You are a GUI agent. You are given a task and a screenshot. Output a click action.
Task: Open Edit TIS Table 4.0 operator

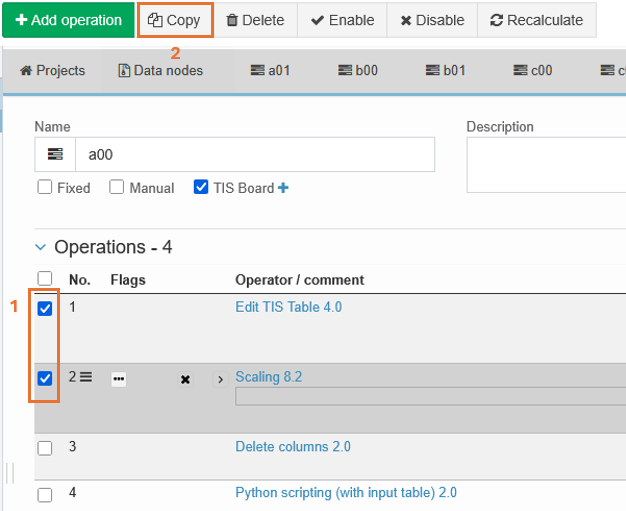click(x=288, y=307)
